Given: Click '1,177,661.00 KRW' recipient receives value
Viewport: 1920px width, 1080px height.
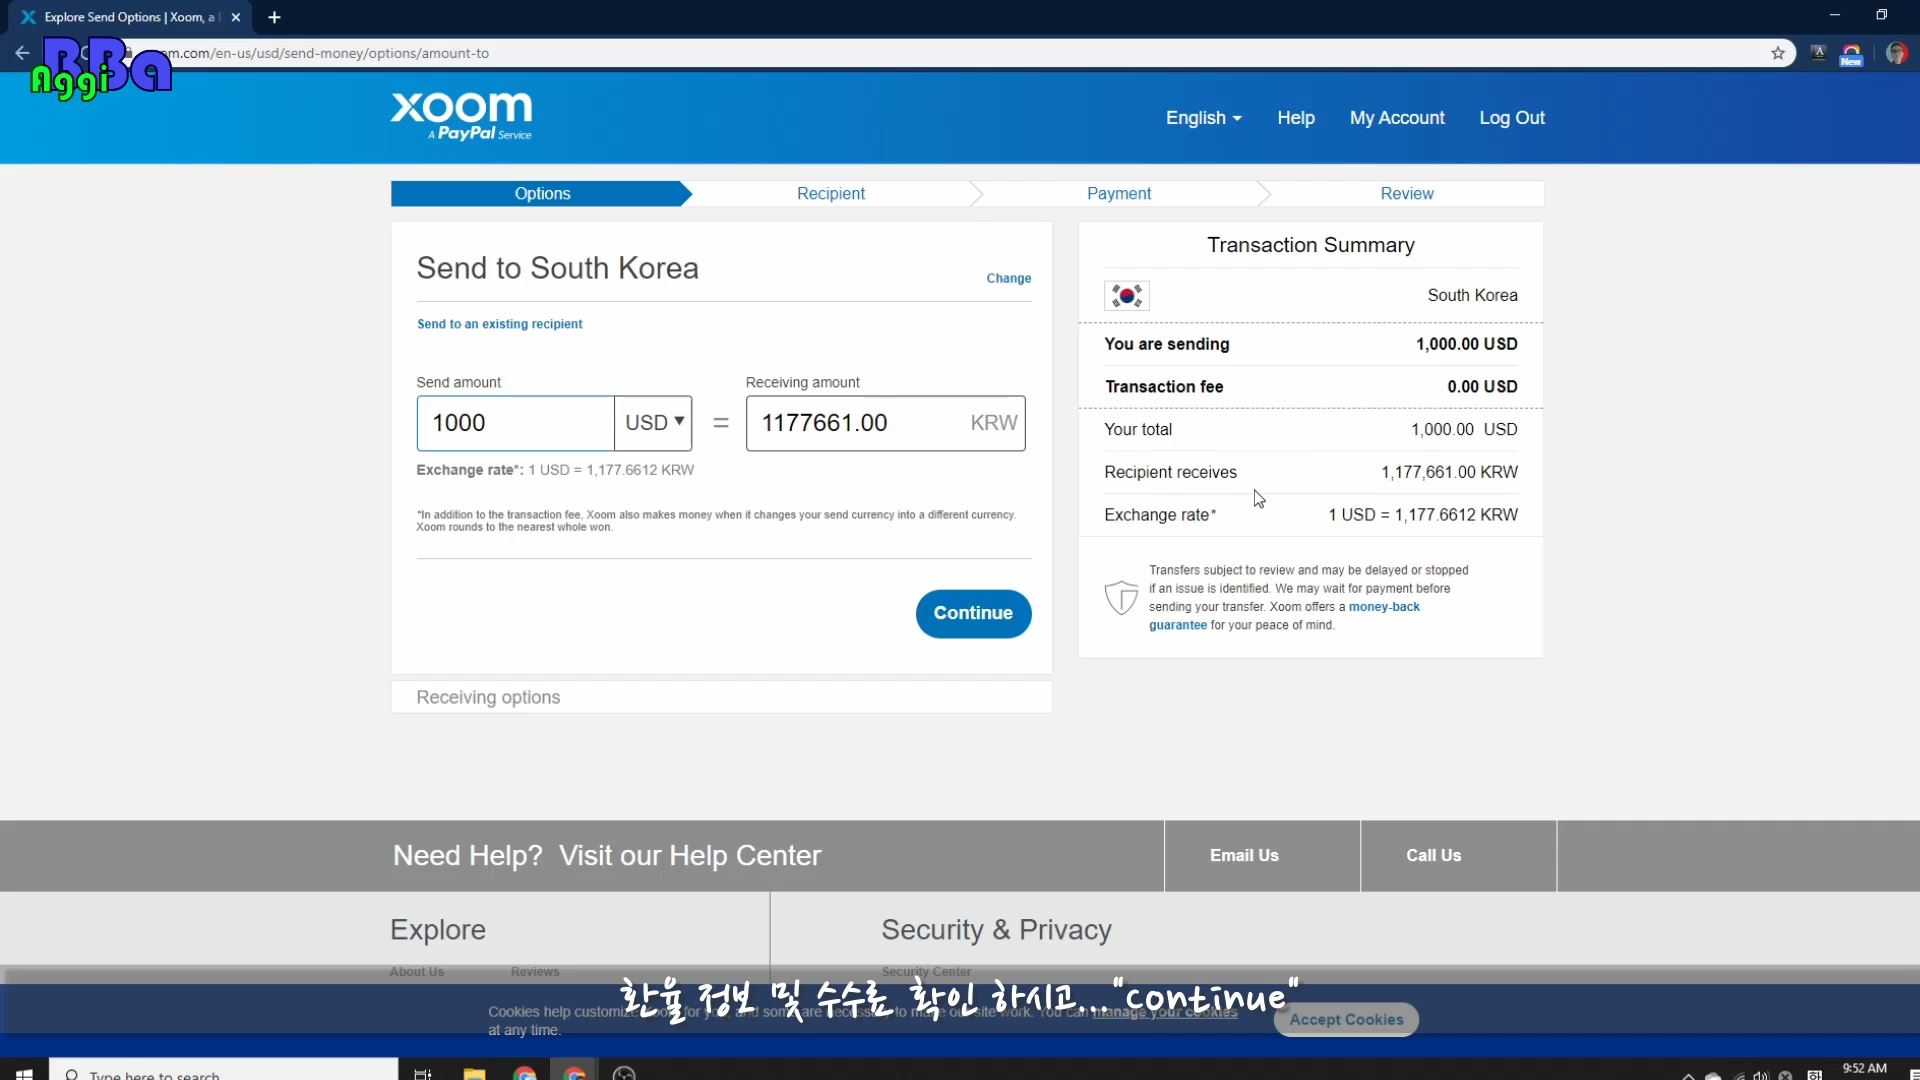Looking at the screenshot, I should point(1449,472).
